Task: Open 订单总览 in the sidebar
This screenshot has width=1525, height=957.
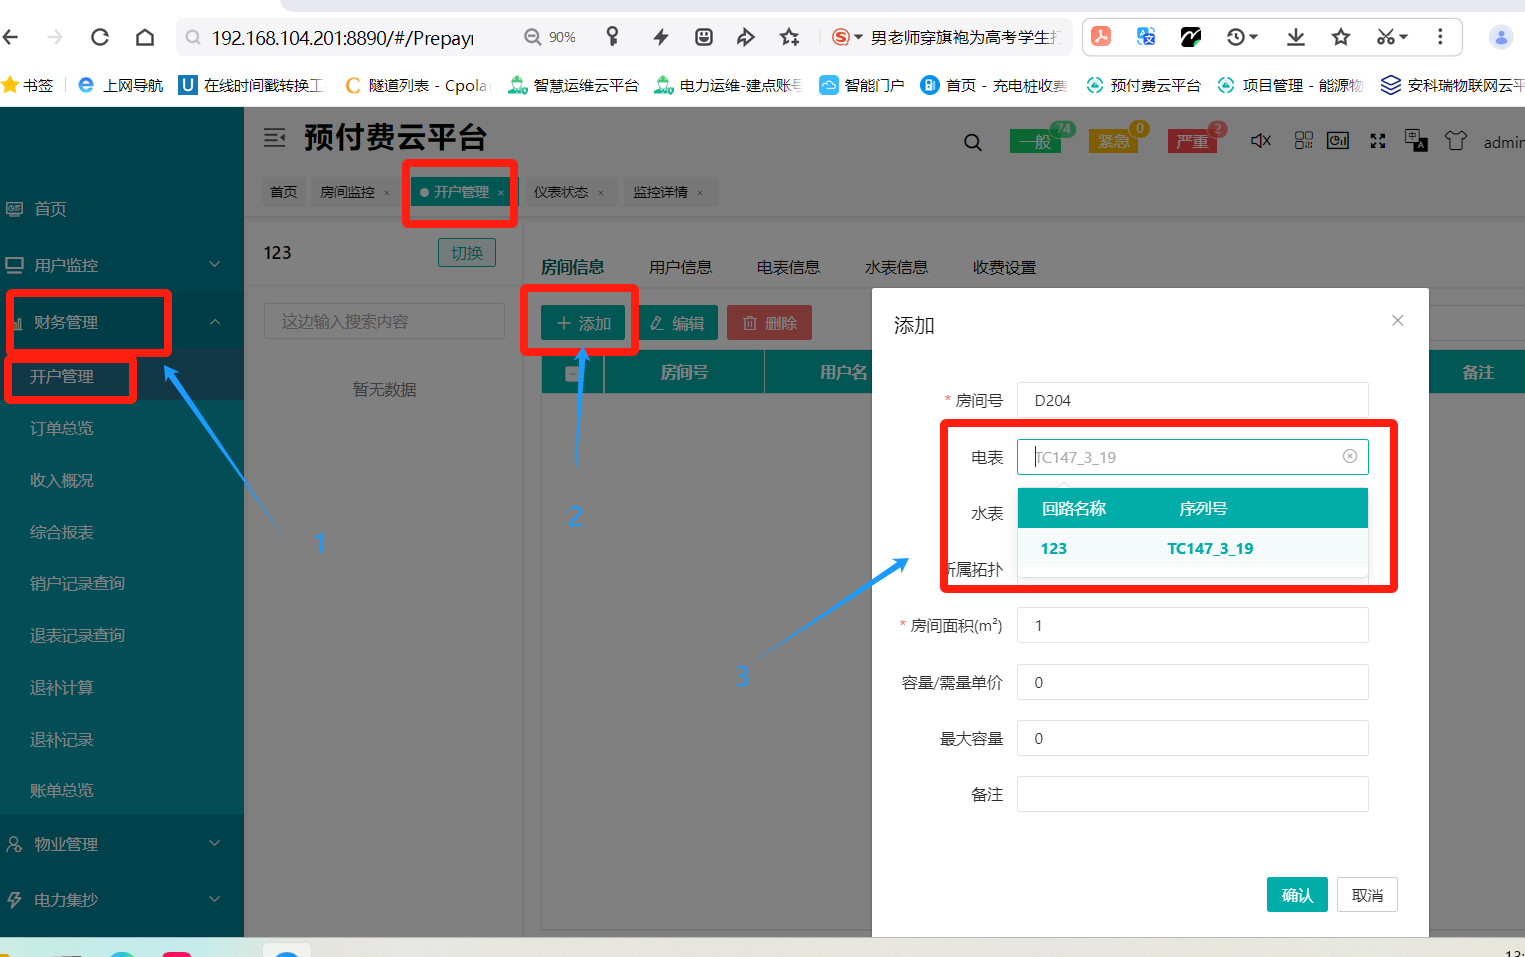Action: pos(62,428)
